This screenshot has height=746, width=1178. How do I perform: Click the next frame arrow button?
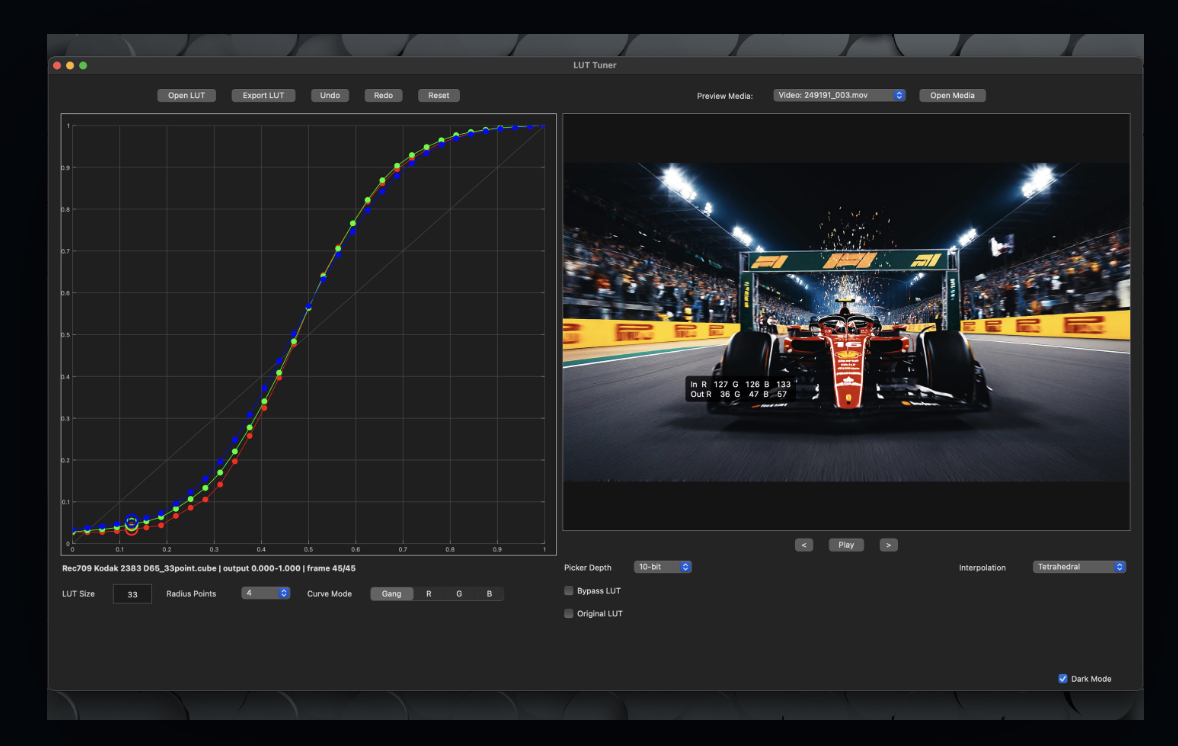tap(888, 545)
